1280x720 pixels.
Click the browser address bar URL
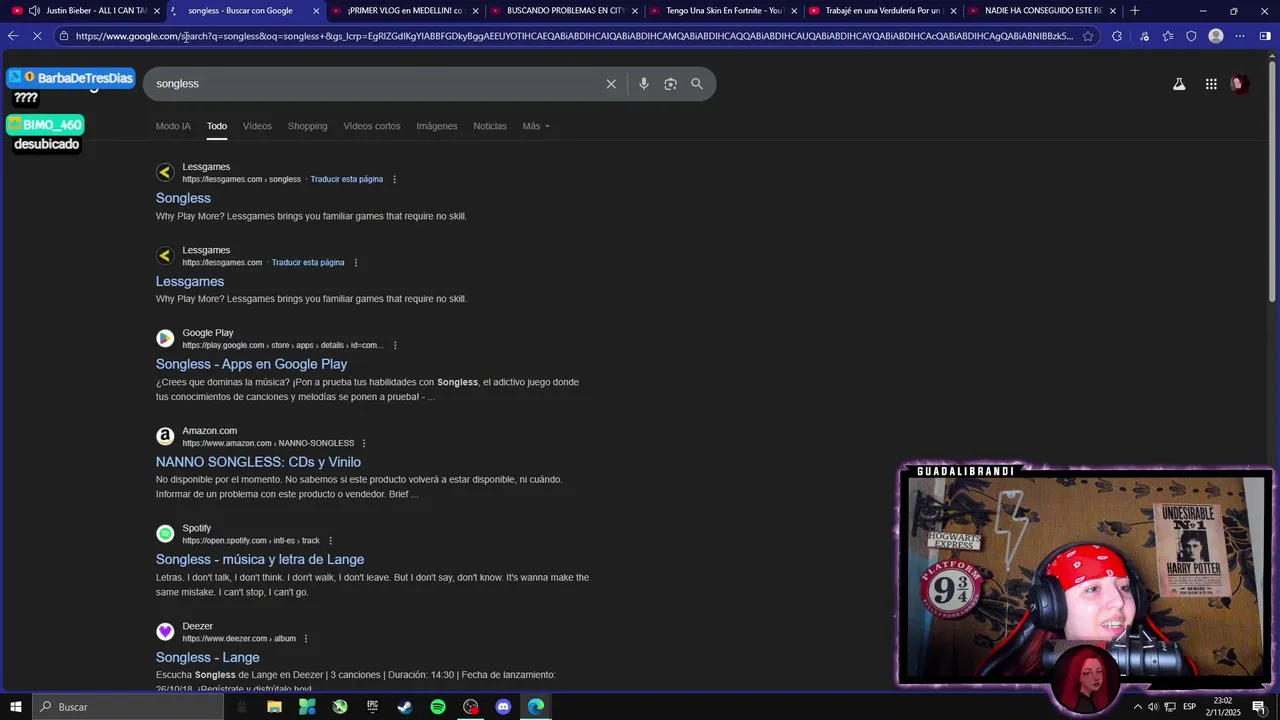tap(574, 36)
